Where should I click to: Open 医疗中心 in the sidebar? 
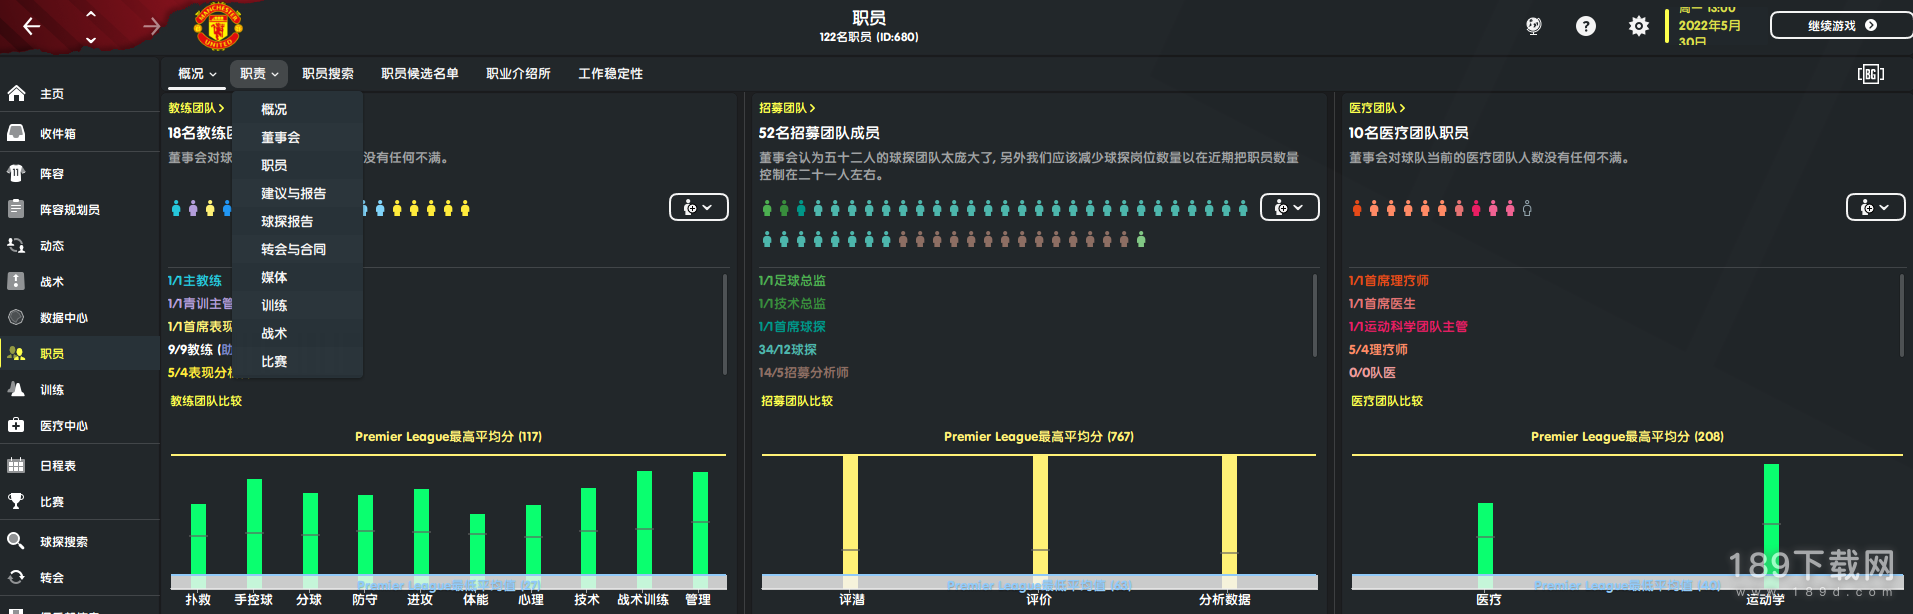pyautogui.click(x=64, y=426)
